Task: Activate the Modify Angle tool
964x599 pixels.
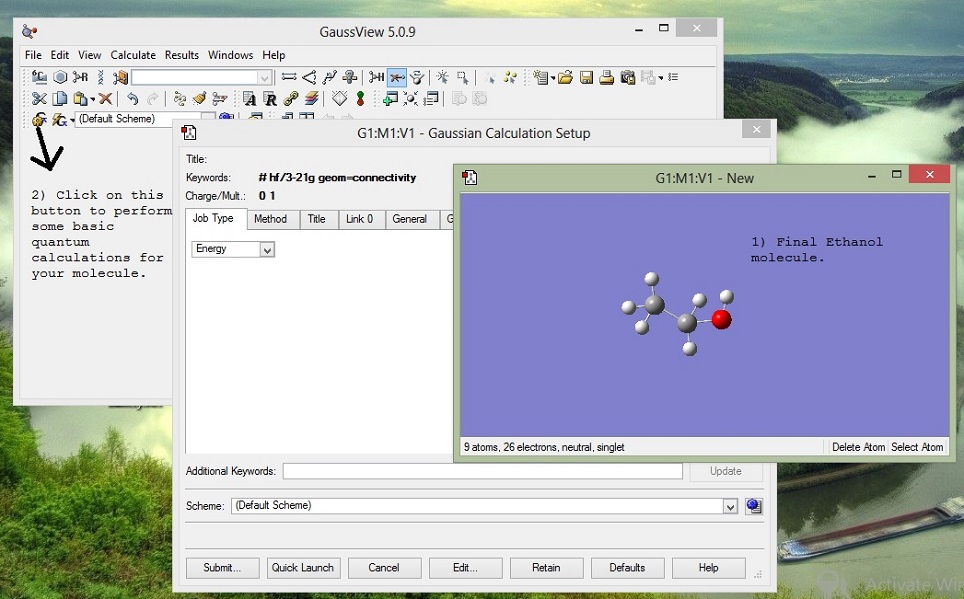Action: (309, 77)
